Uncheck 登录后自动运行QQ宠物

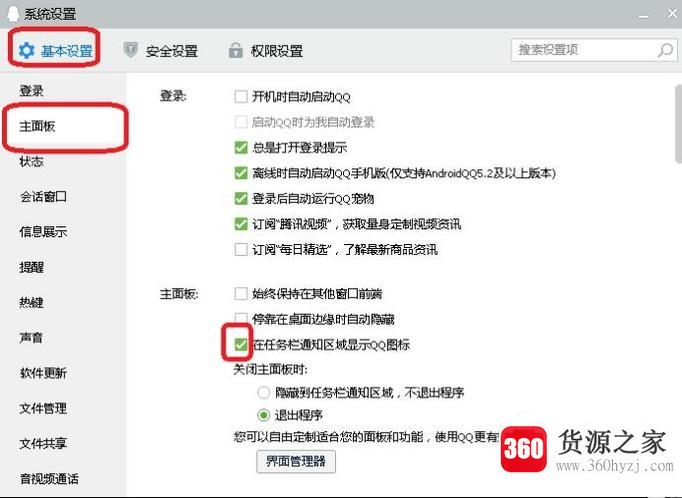[x=241, y=199]
